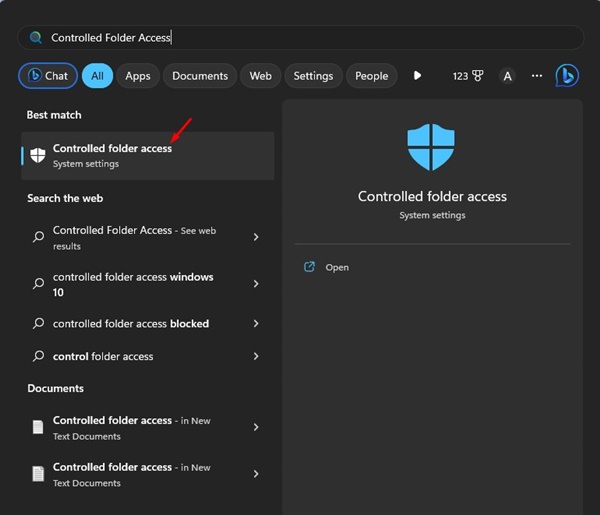The width and height of the screenshot is (600, 515).
Task: Click the search magnifier icon in search box
Action: click(36, 37)
